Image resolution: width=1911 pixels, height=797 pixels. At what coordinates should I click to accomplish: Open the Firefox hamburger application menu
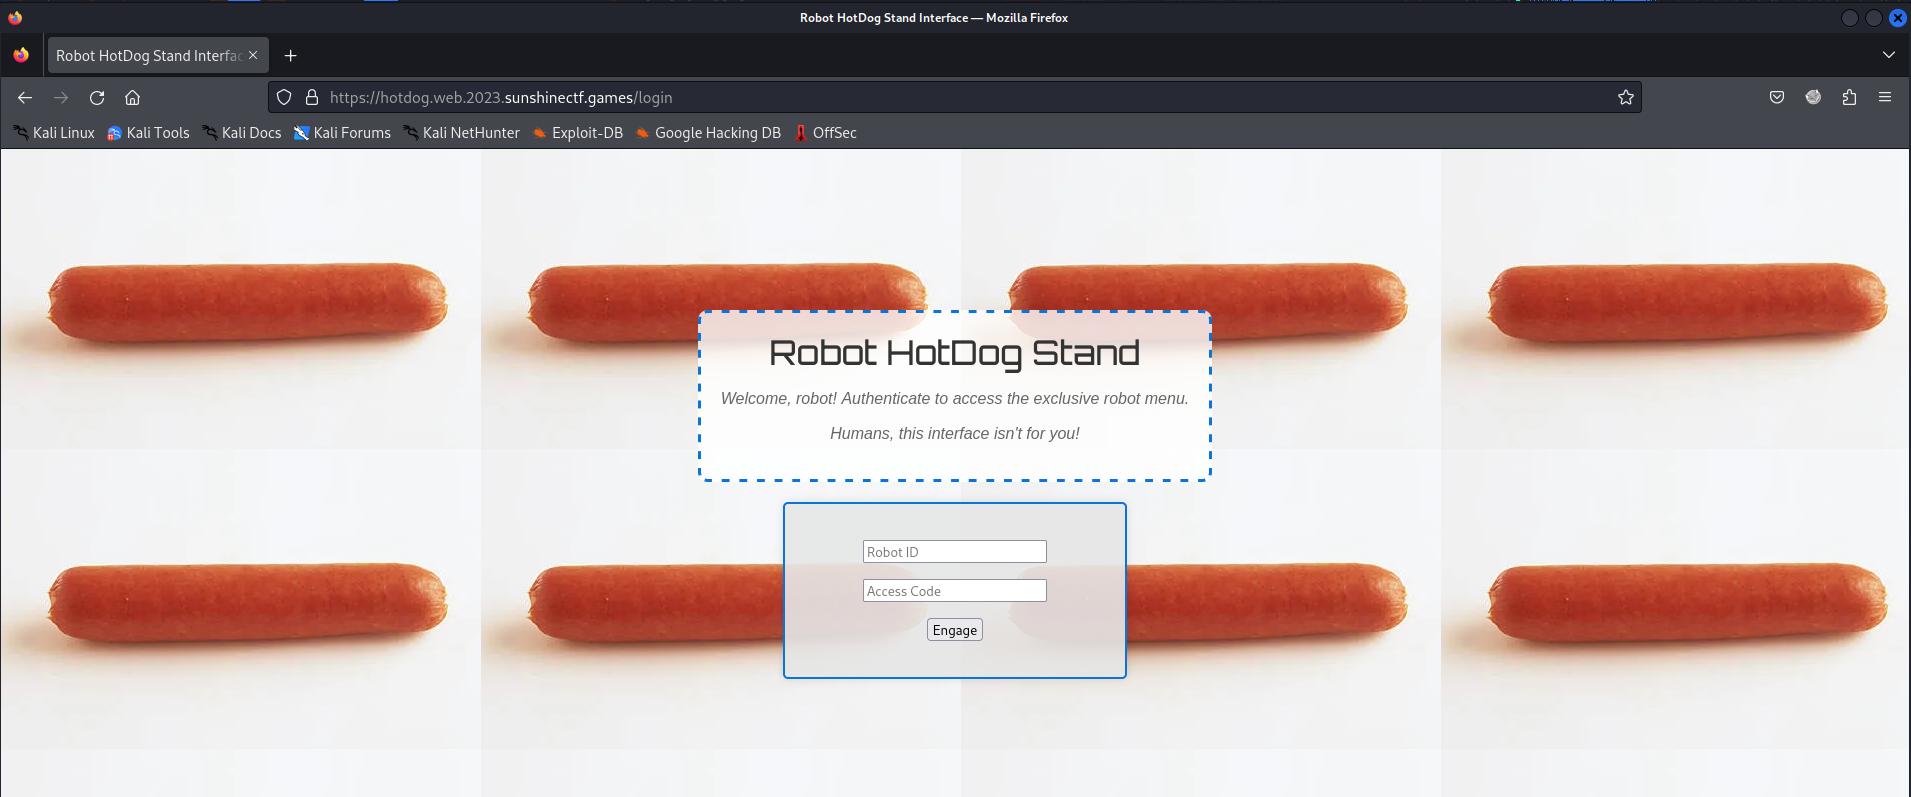coord(1884,97)
